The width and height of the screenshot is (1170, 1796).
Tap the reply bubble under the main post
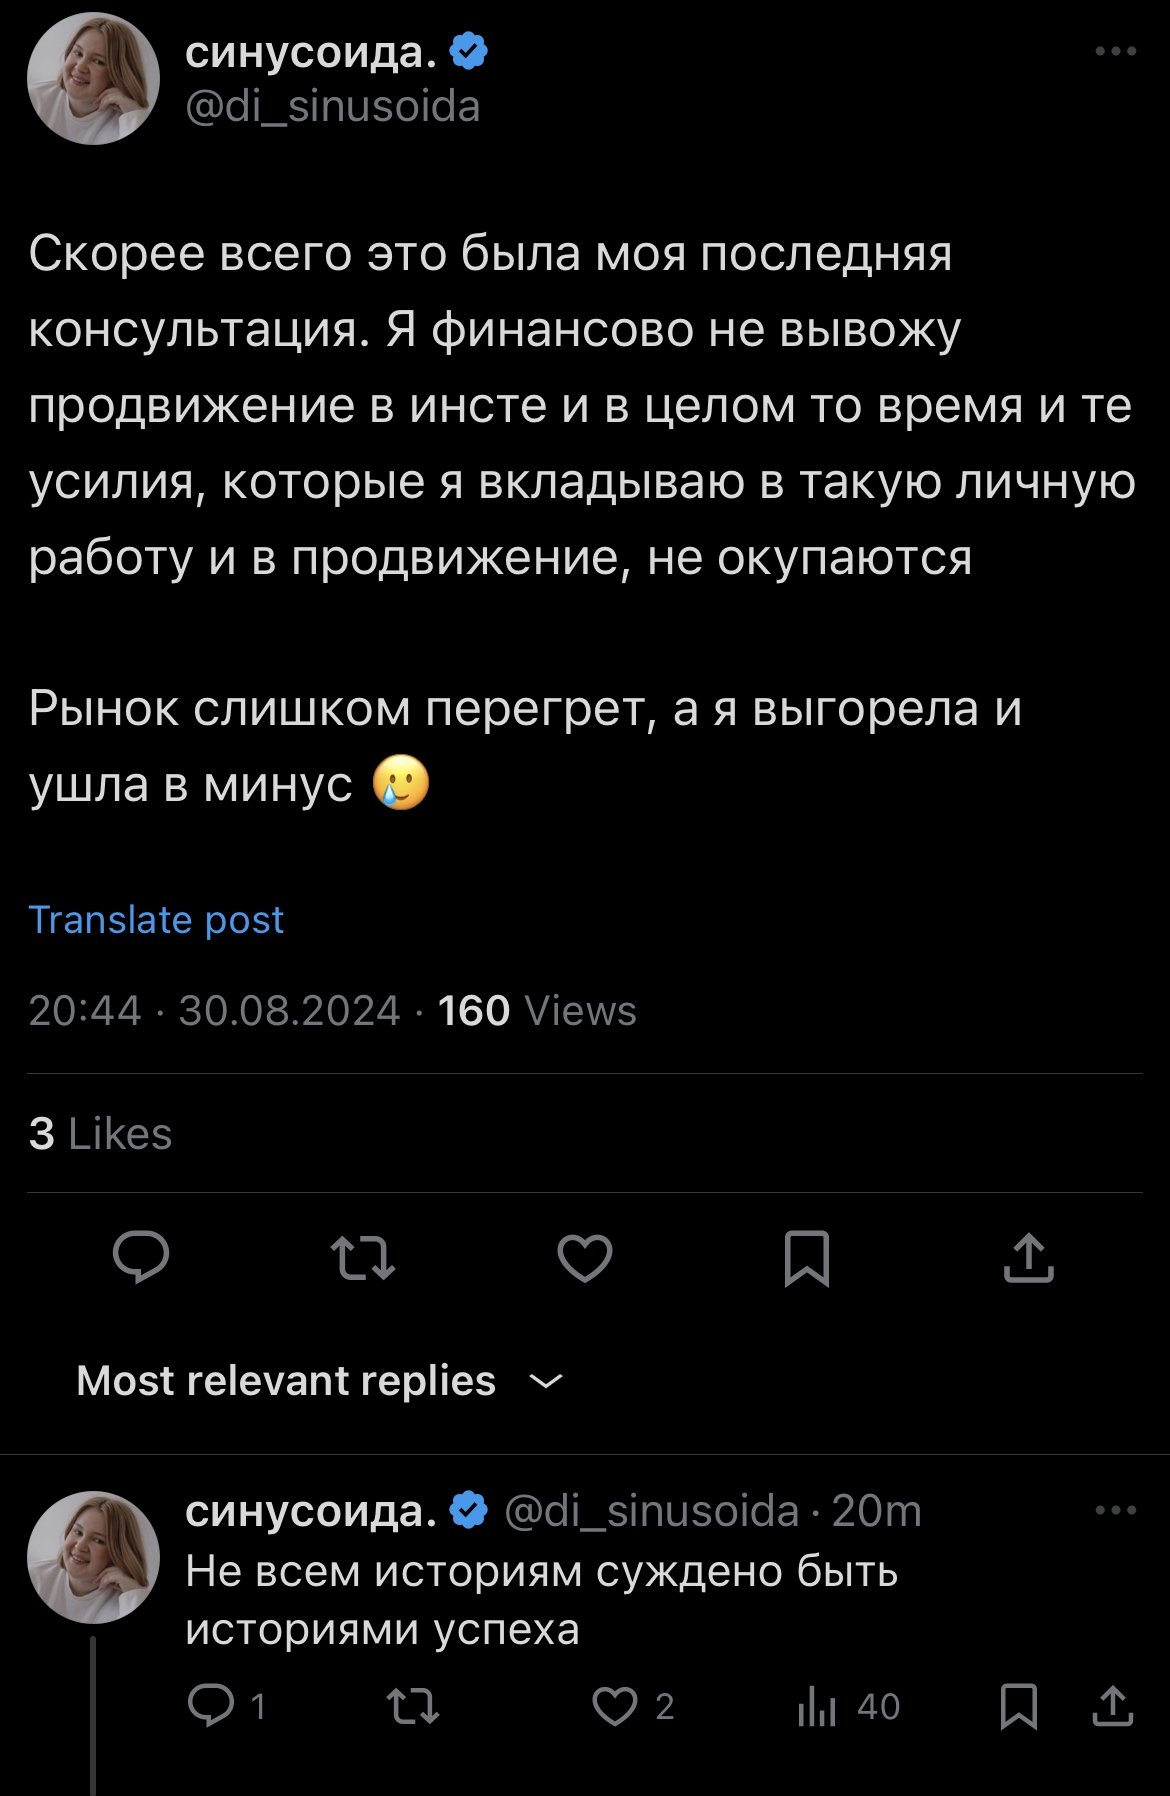(141, 1257)
